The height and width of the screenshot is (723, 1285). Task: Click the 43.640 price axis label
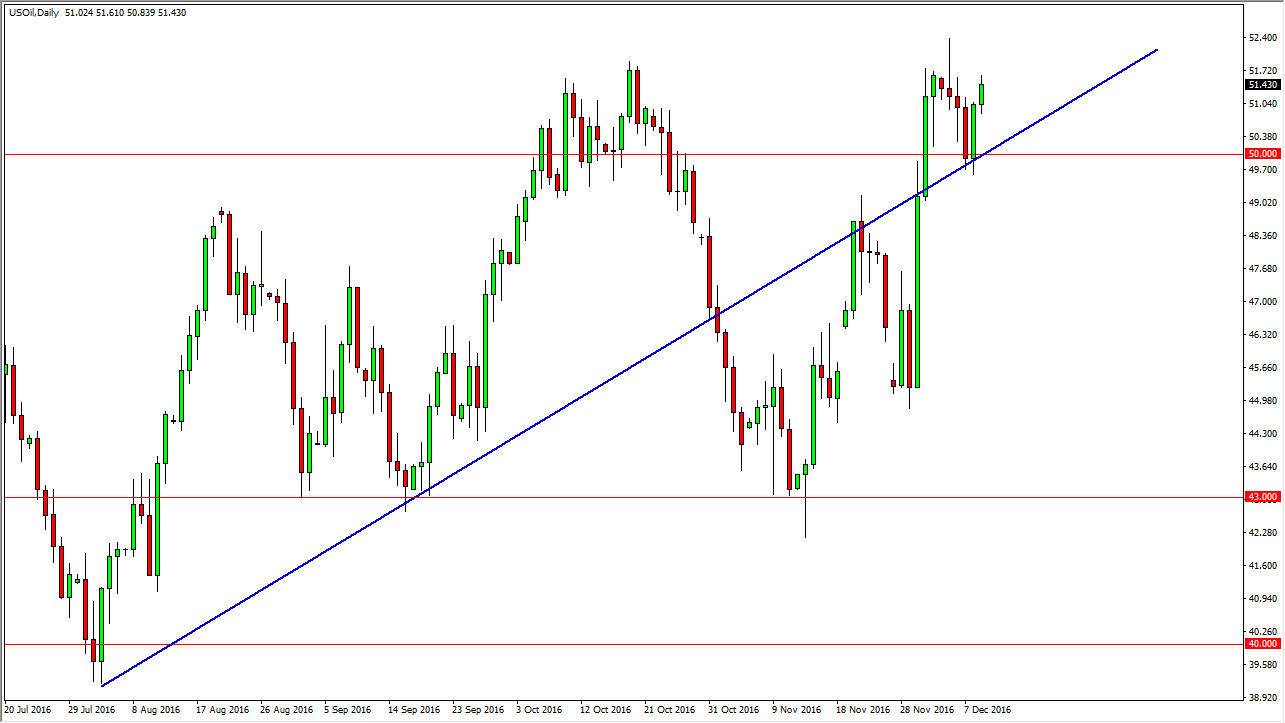coord(1263,467)
